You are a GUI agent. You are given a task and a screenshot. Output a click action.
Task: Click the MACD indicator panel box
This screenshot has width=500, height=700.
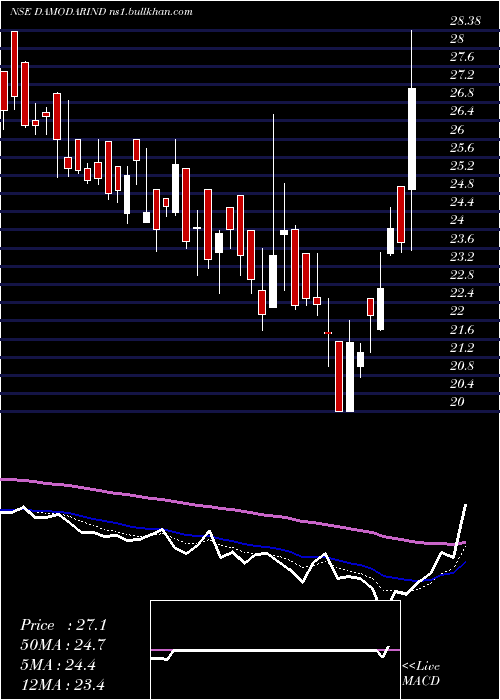coord(275,650)
